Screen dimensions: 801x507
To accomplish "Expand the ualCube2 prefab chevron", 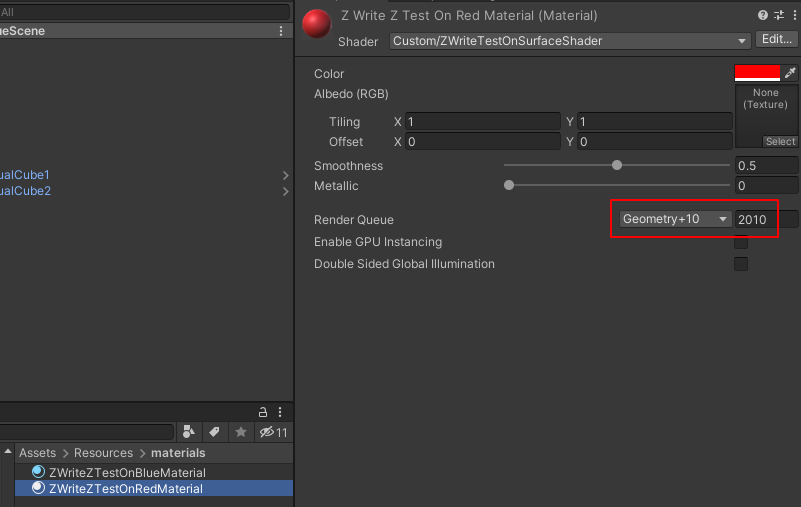I will coord(286,192).
